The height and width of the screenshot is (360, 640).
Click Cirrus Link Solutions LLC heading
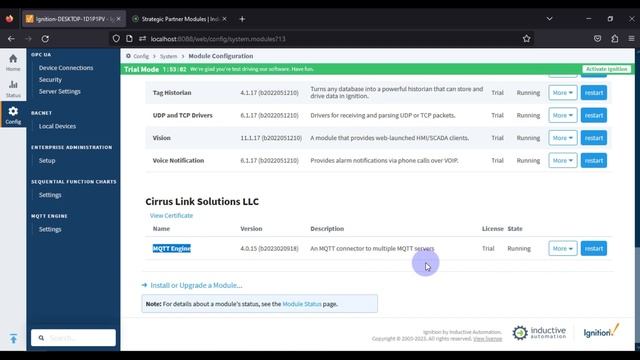click(x=202, y=201)
